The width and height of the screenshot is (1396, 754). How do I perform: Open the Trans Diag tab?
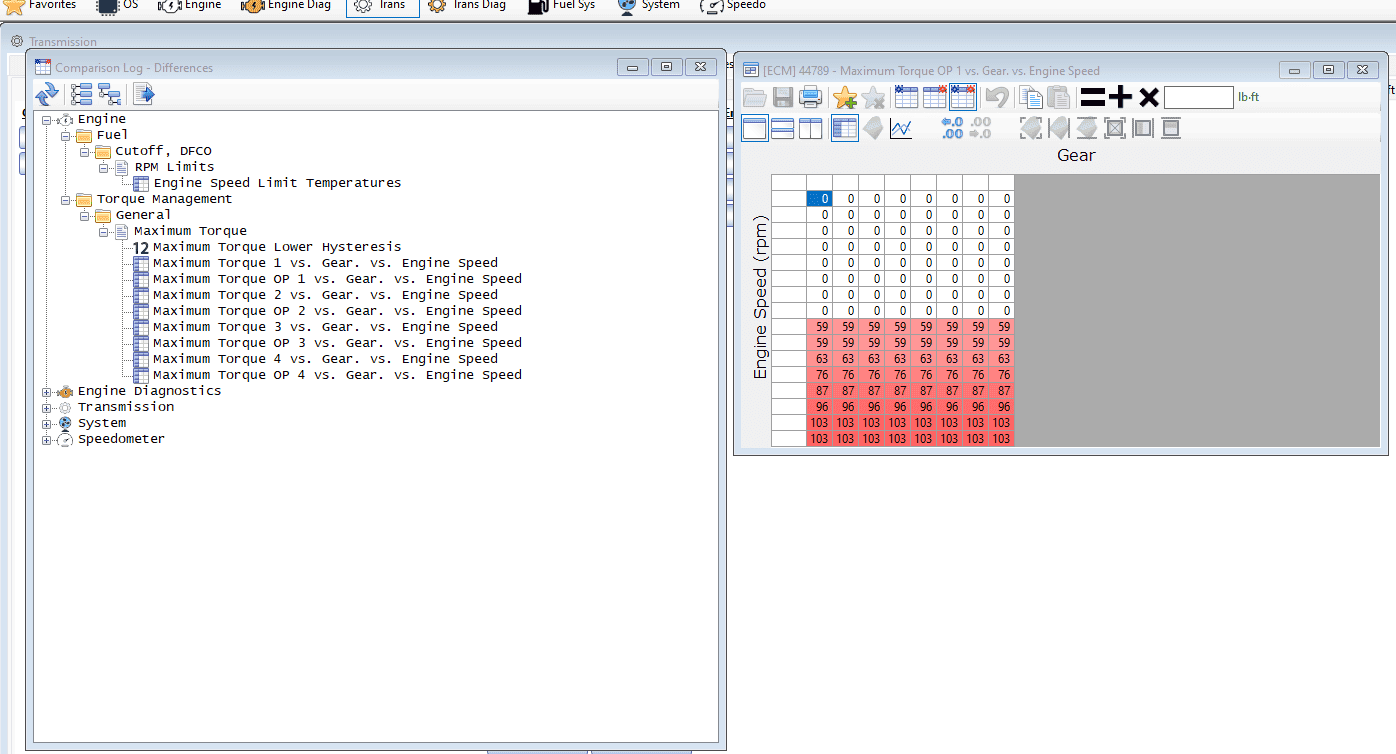tap(467, 6)
